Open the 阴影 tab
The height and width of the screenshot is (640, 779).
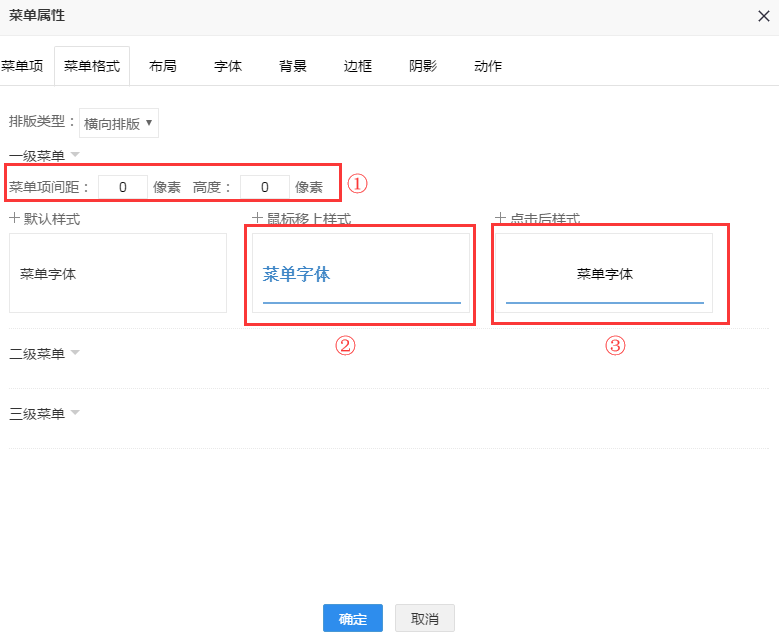(423, 66)
